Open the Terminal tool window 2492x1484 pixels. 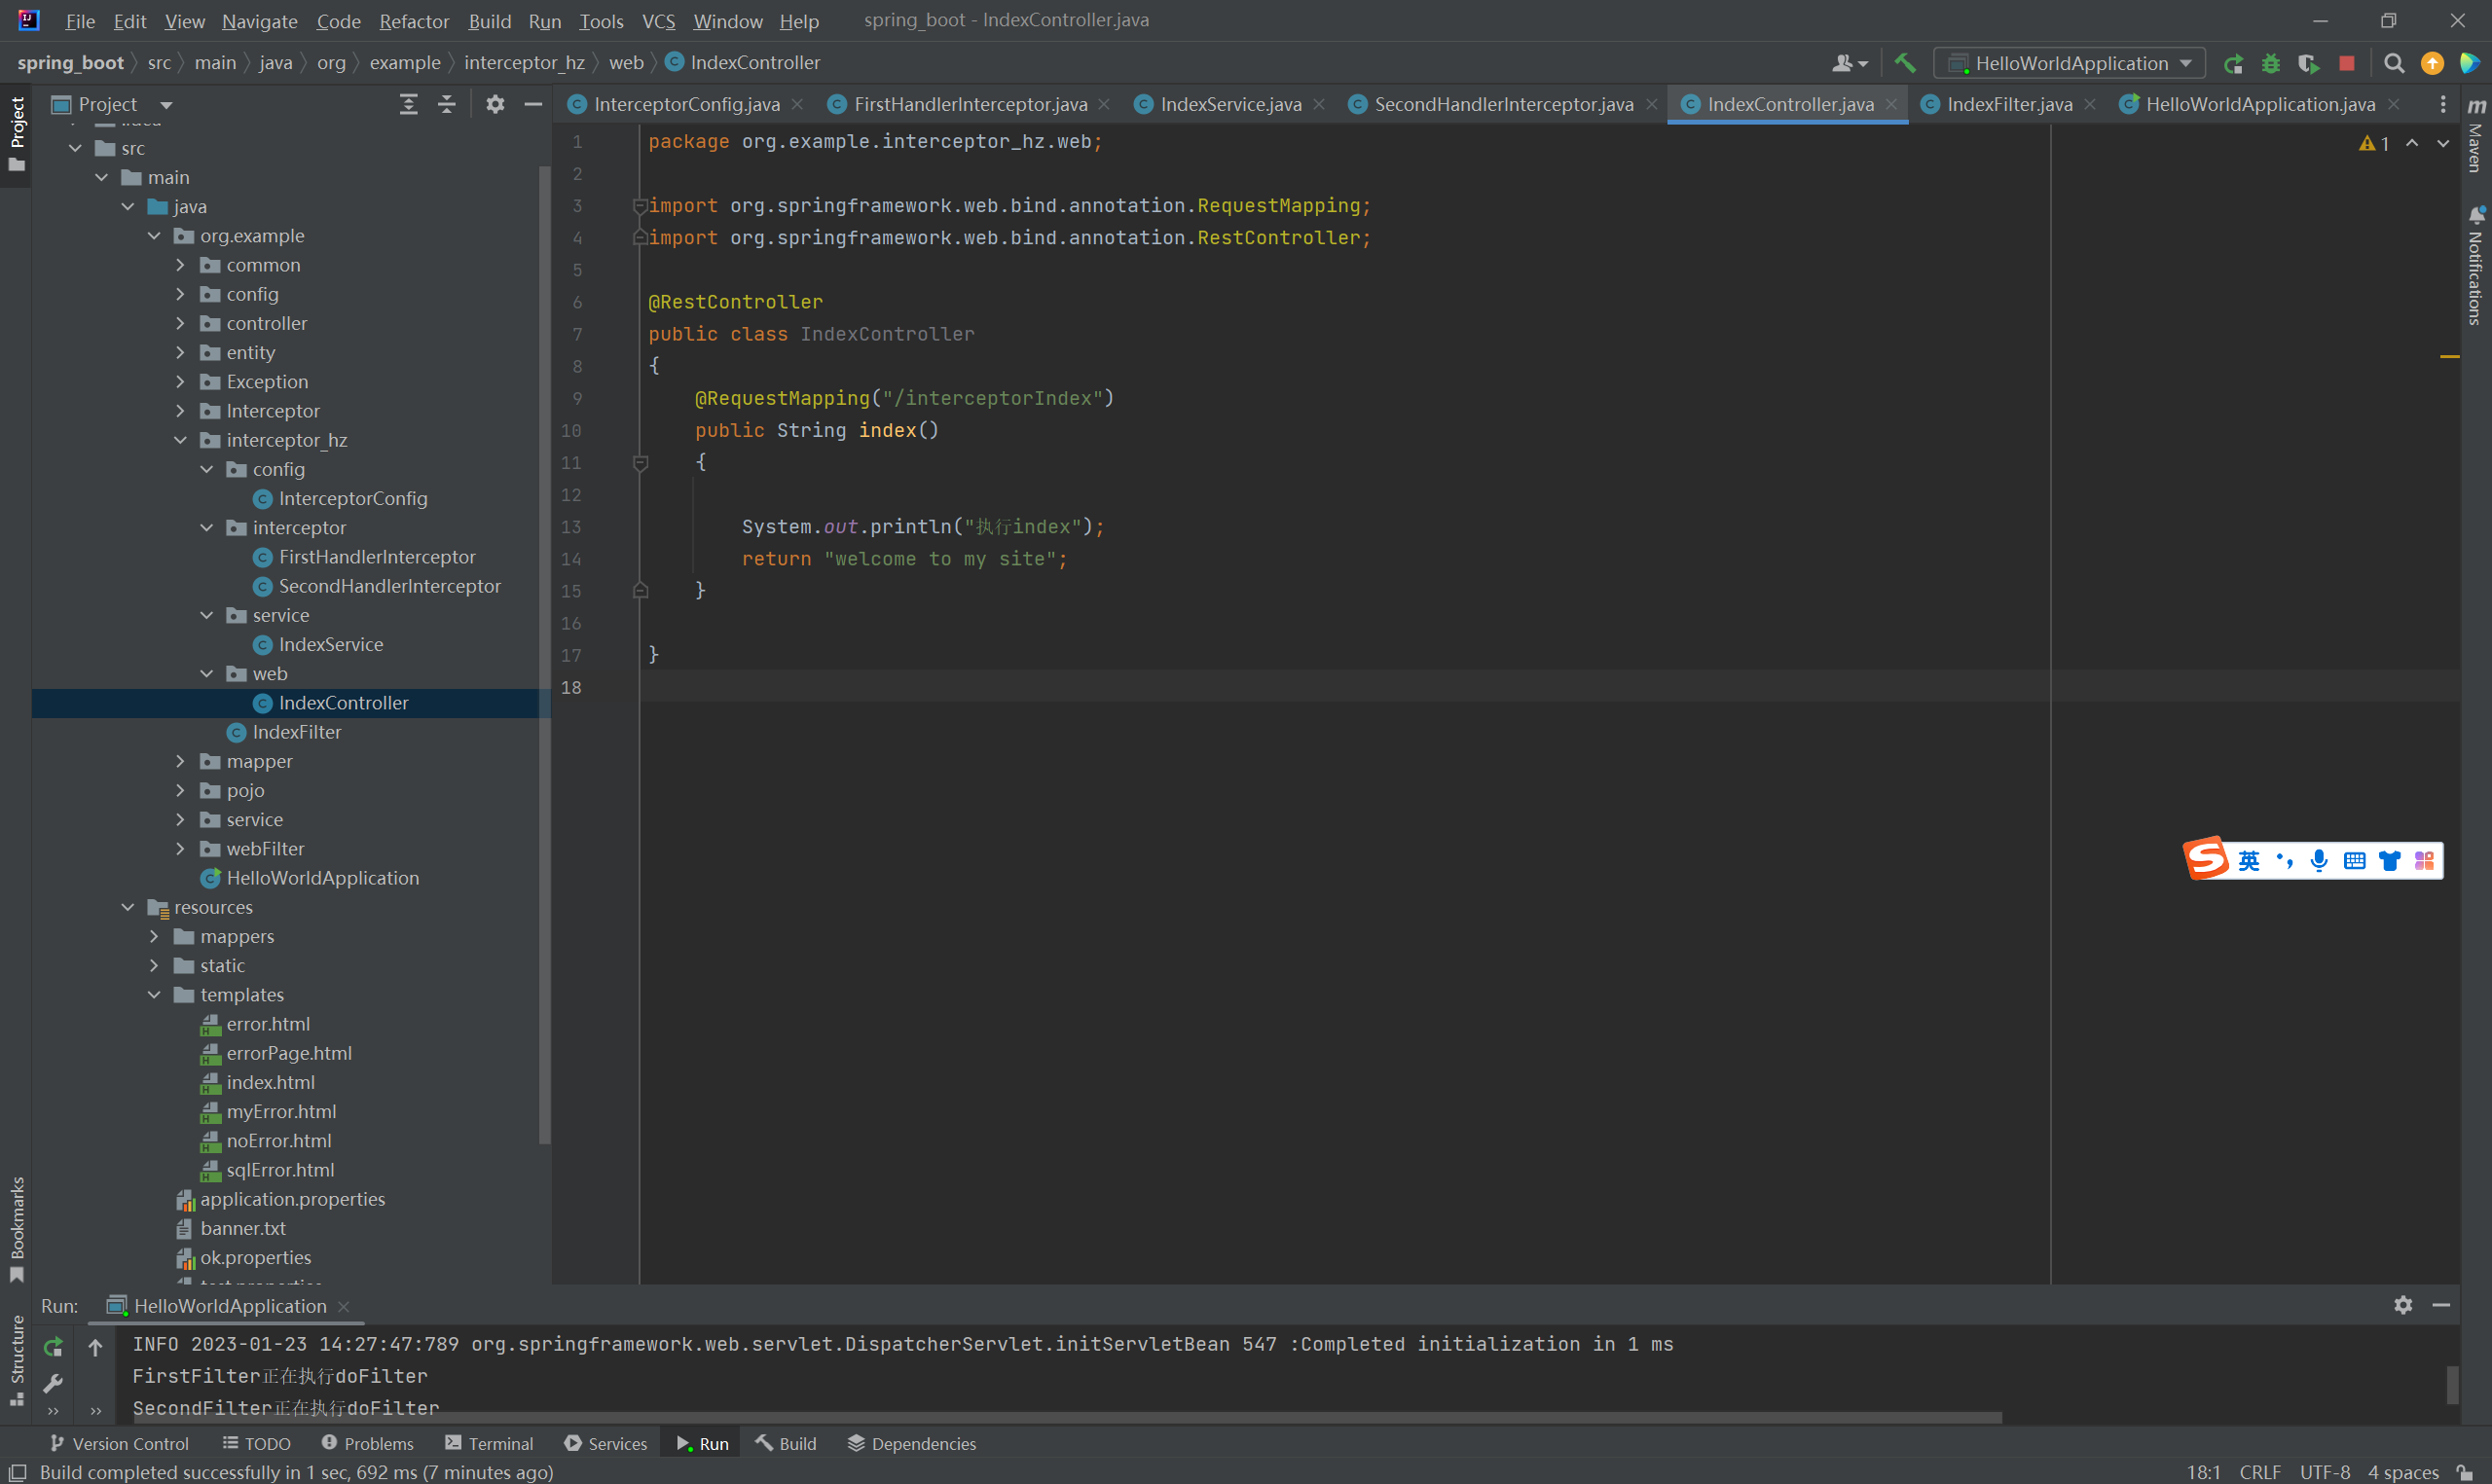pyautogui.click(x=489, y=1443)
